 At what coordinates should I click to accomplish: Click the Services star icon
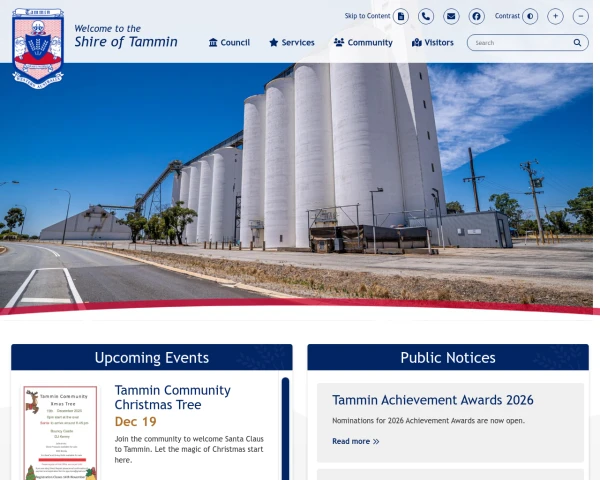click(273, 42)
